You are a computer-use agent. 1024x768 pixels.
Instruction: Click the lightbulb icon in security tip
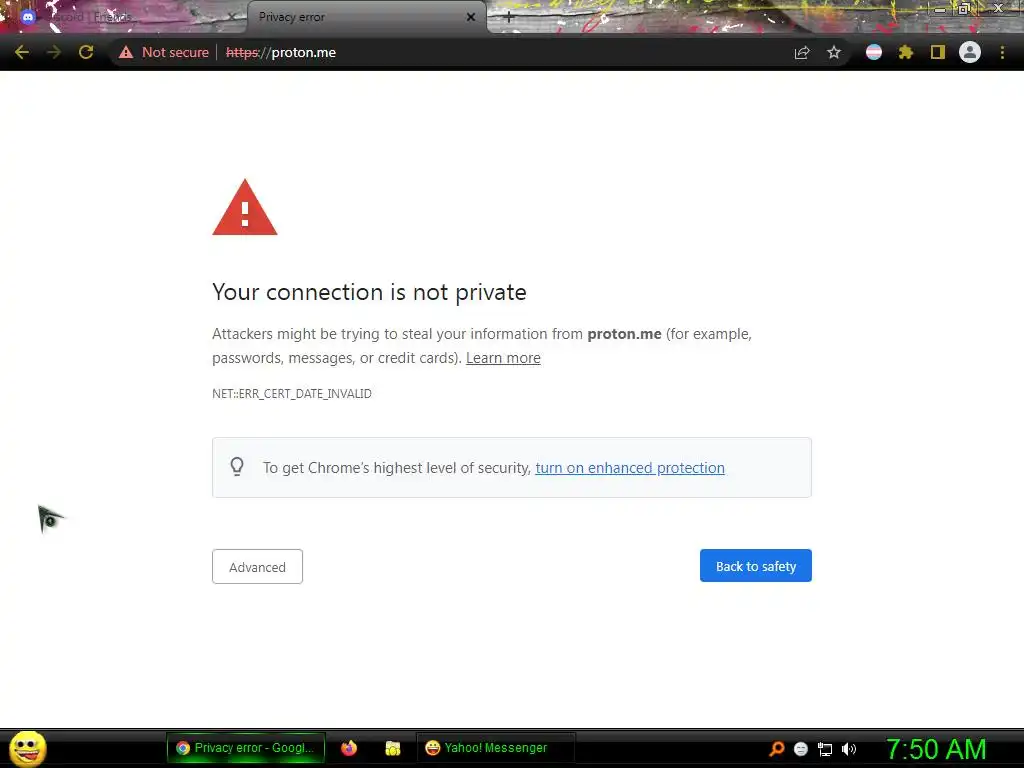click(237, 467)
